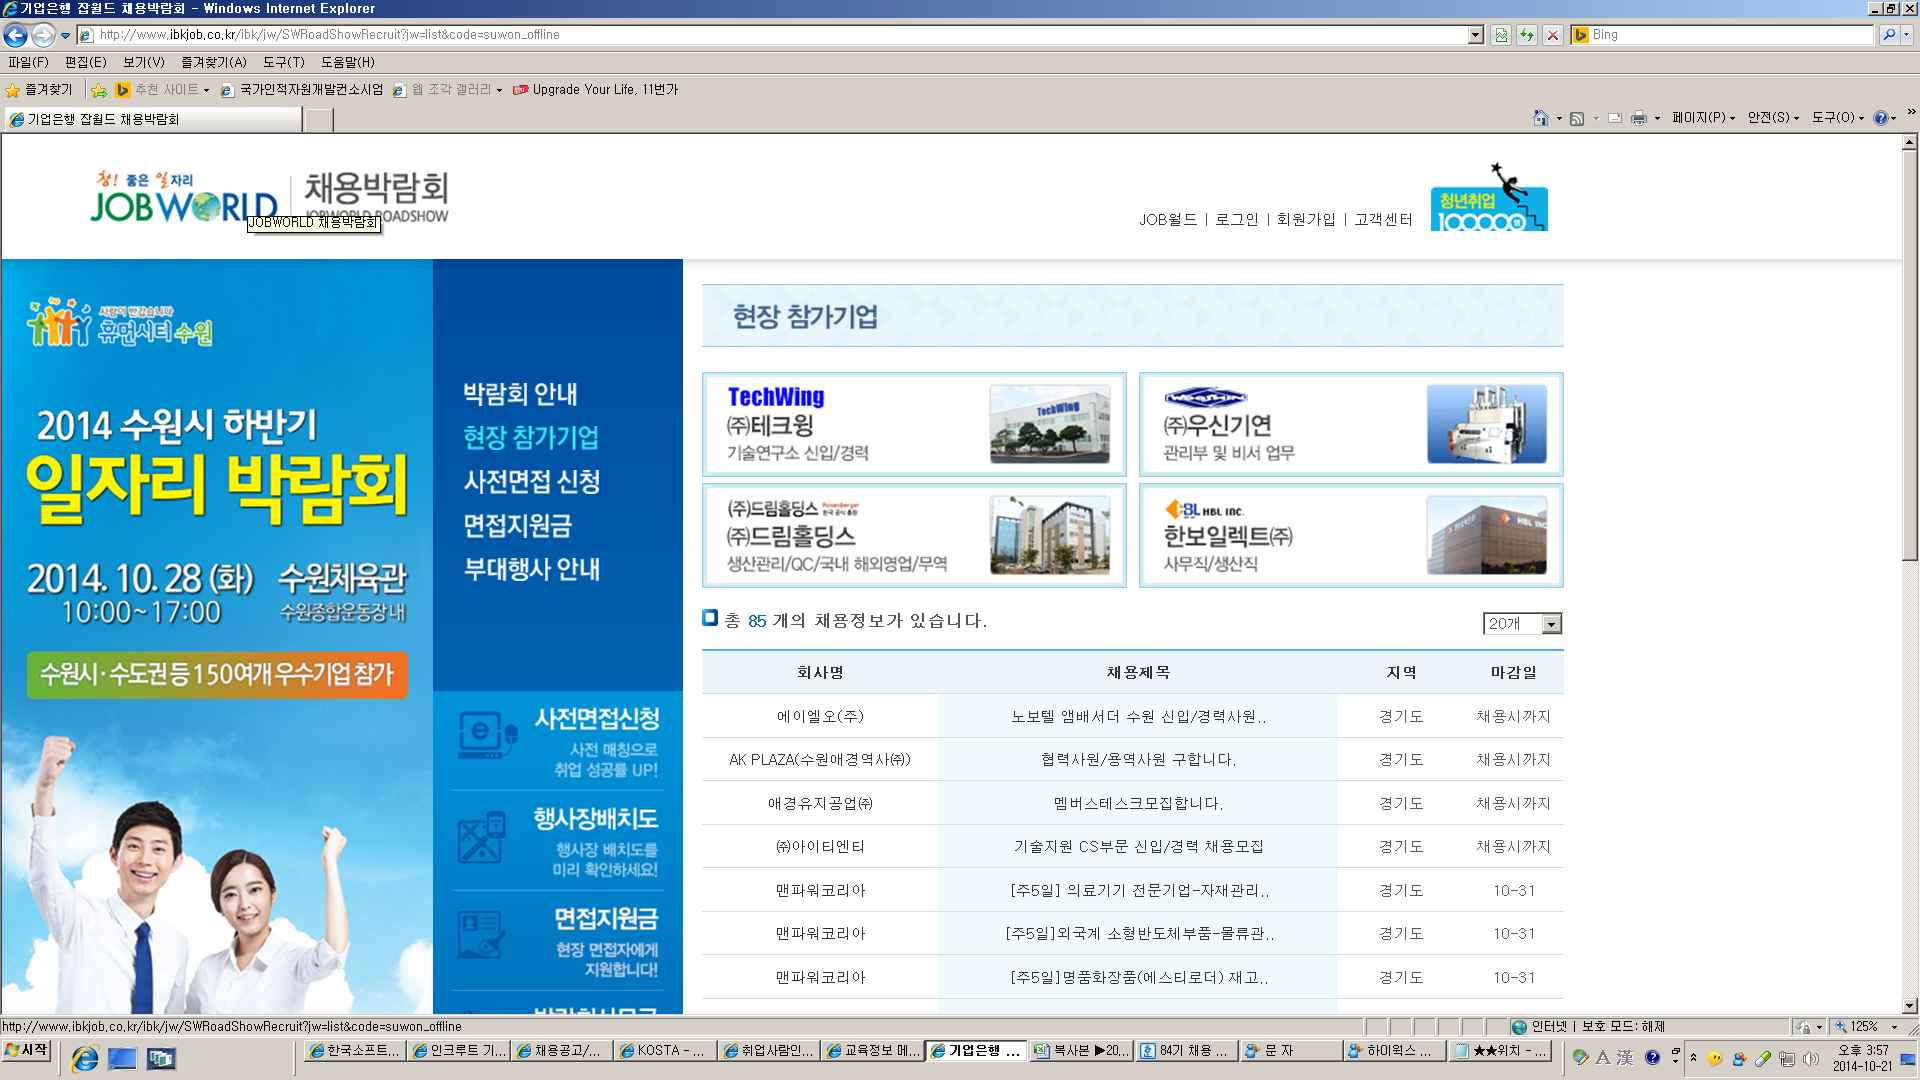Click the new tab button
The image size is (1920, 1080).
pyautogui.click(x=318, y=120)
